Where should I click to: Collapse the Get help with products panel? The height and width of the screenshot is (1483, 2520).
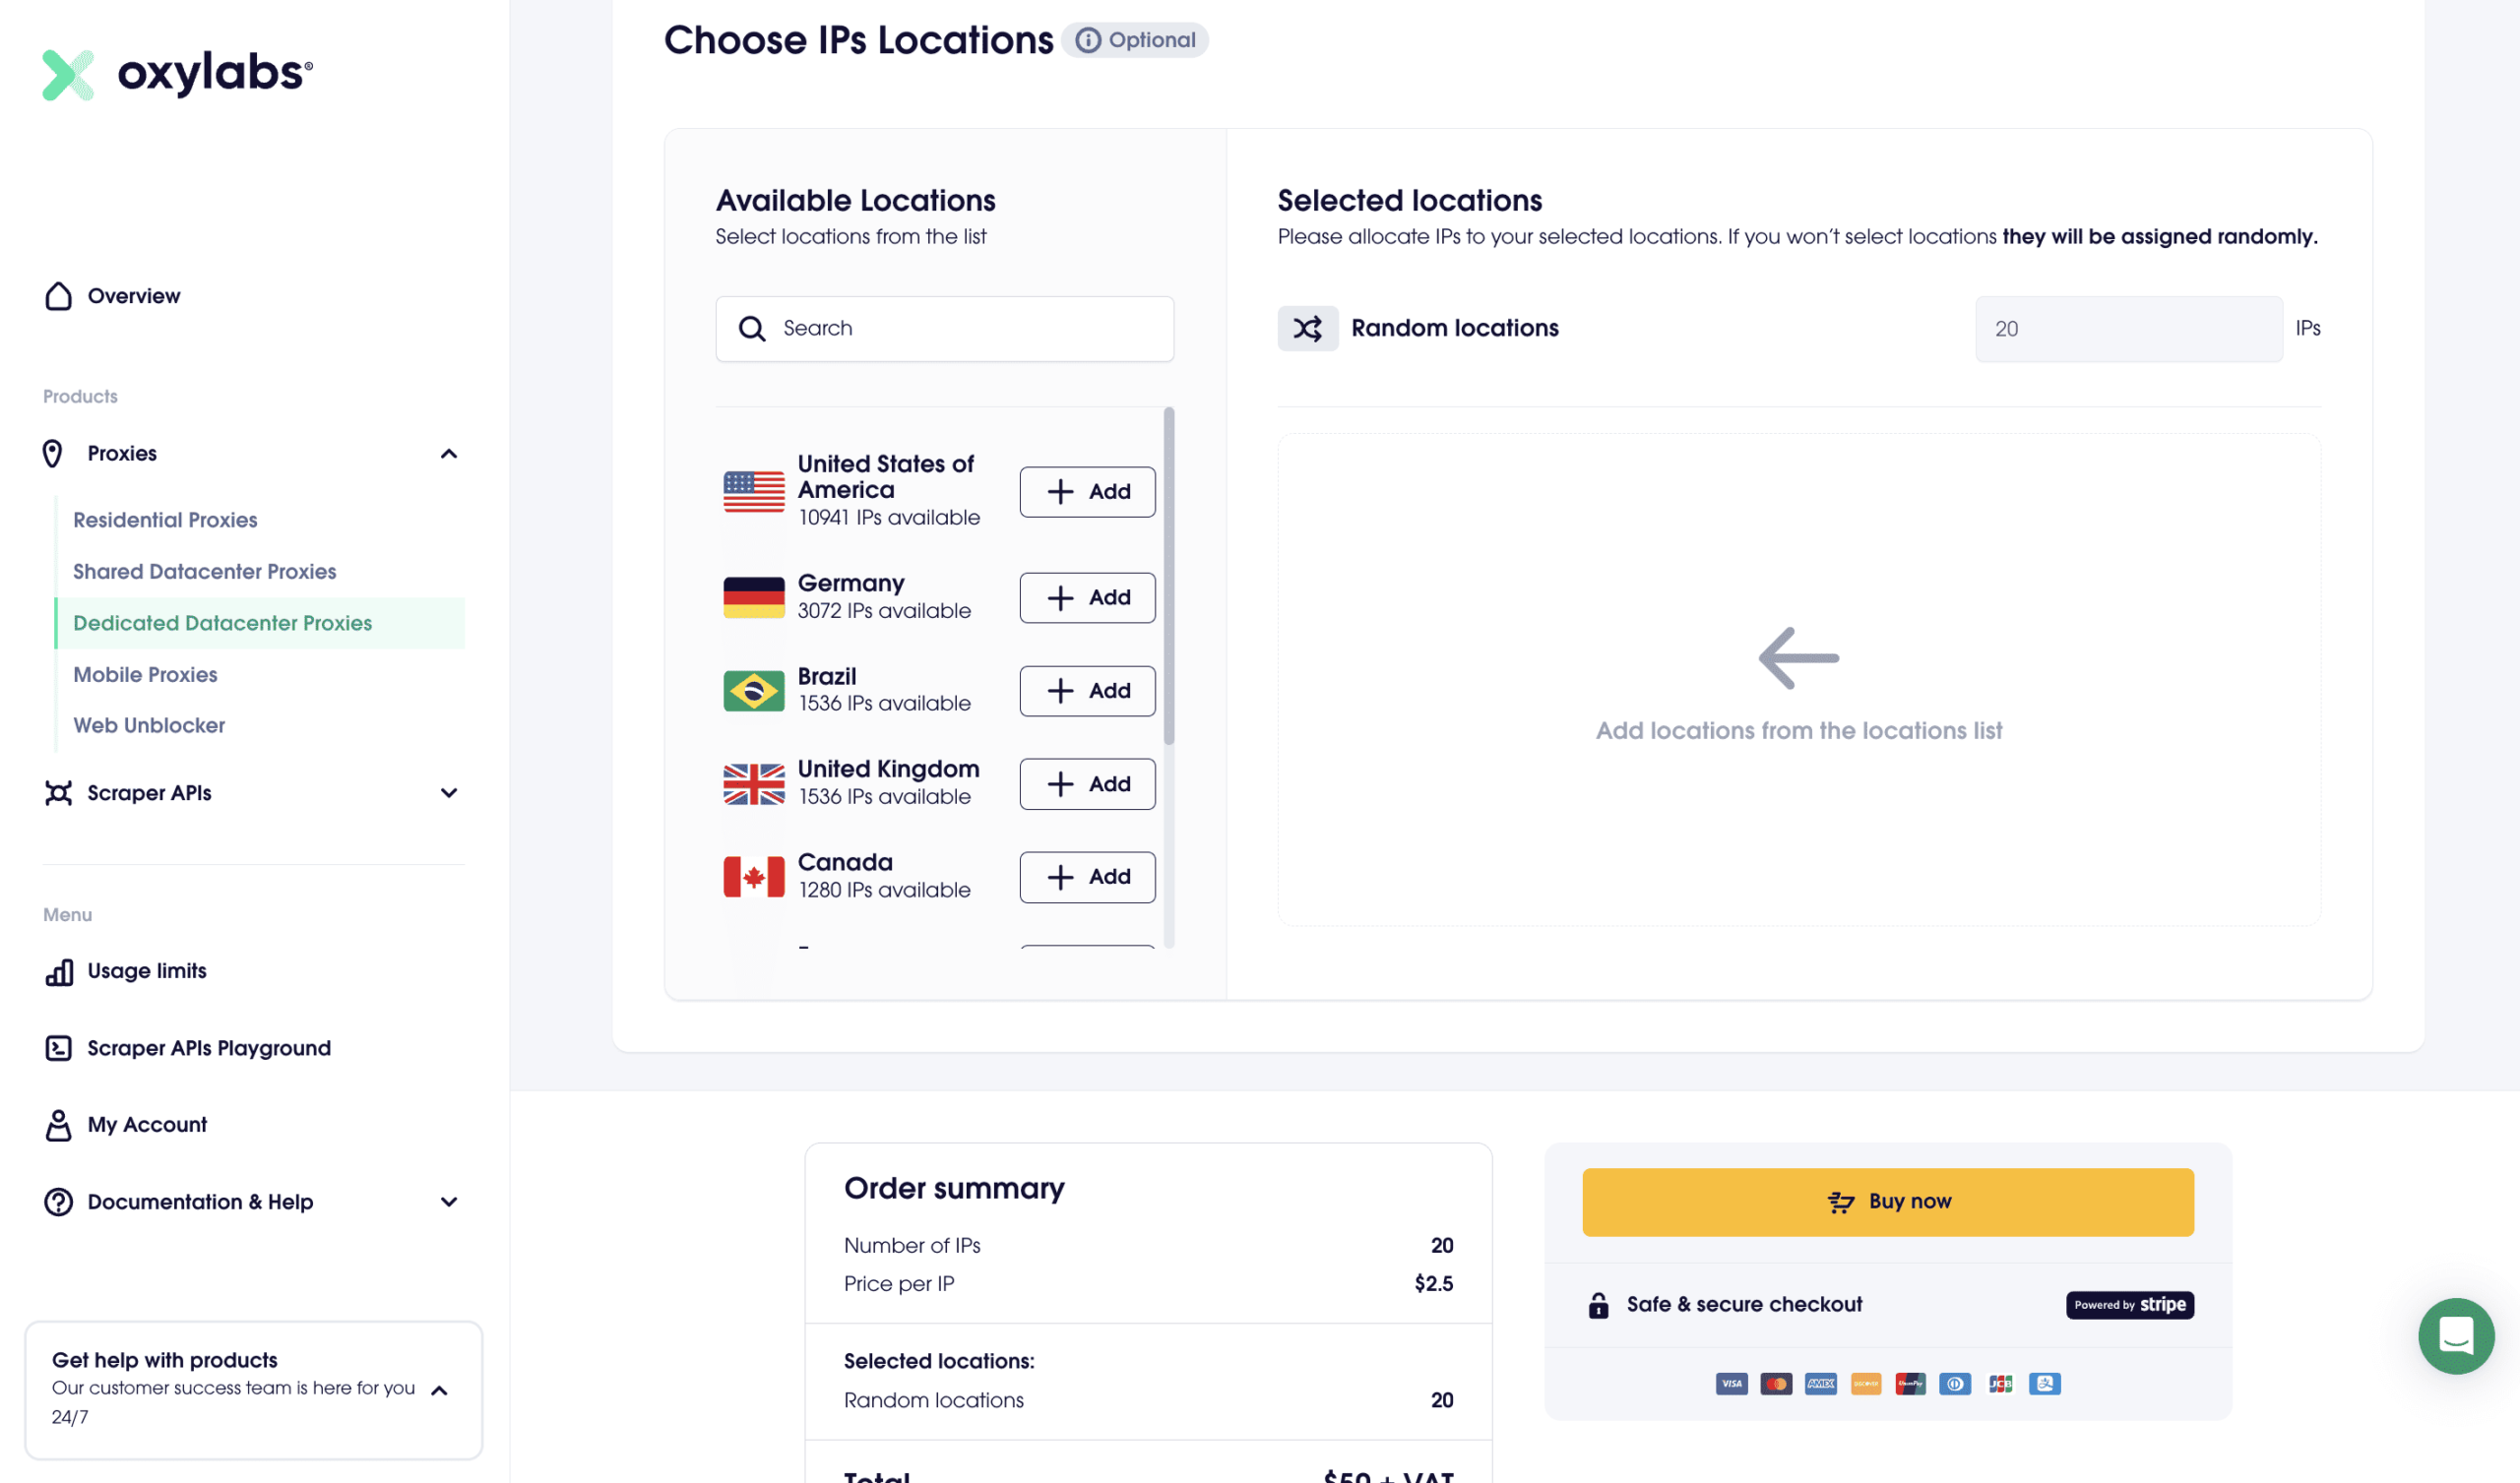point(439,1390)
